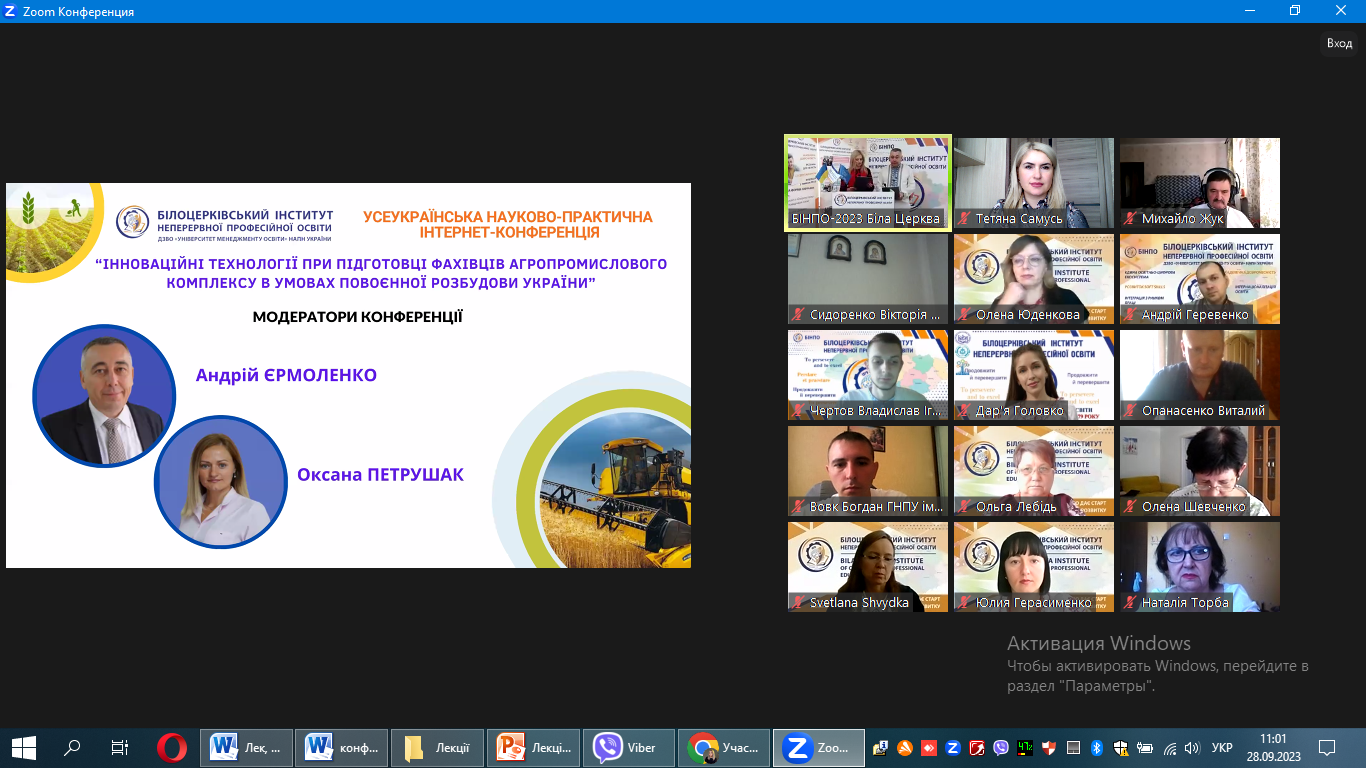1366x768 pixels.
Task: Open the Windows notification center icon
Action: (x=1327, y=747)
